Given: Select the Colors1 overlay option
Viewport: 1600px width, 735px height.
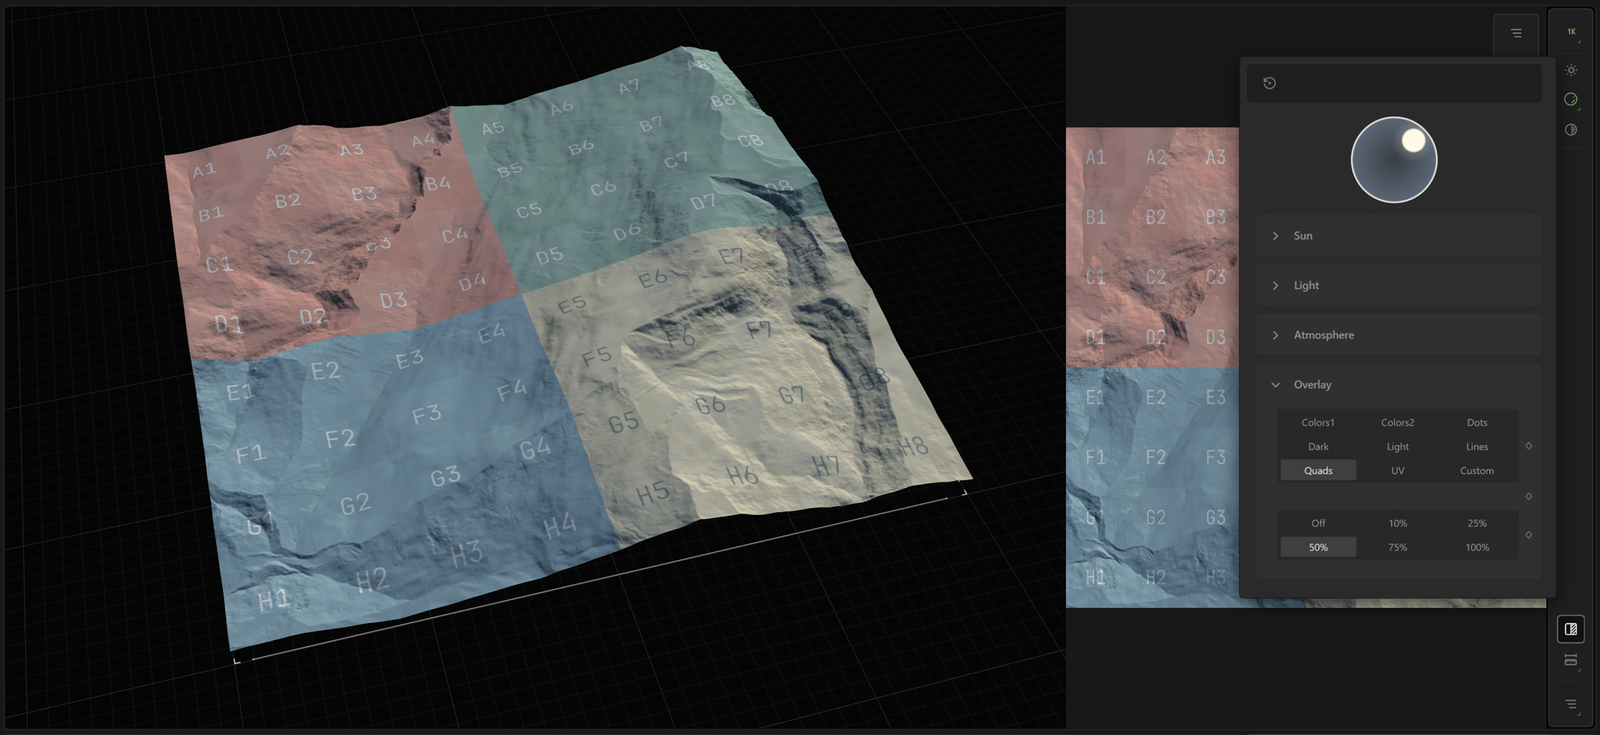Looking at the screenshot, I should click(1318, 422).
